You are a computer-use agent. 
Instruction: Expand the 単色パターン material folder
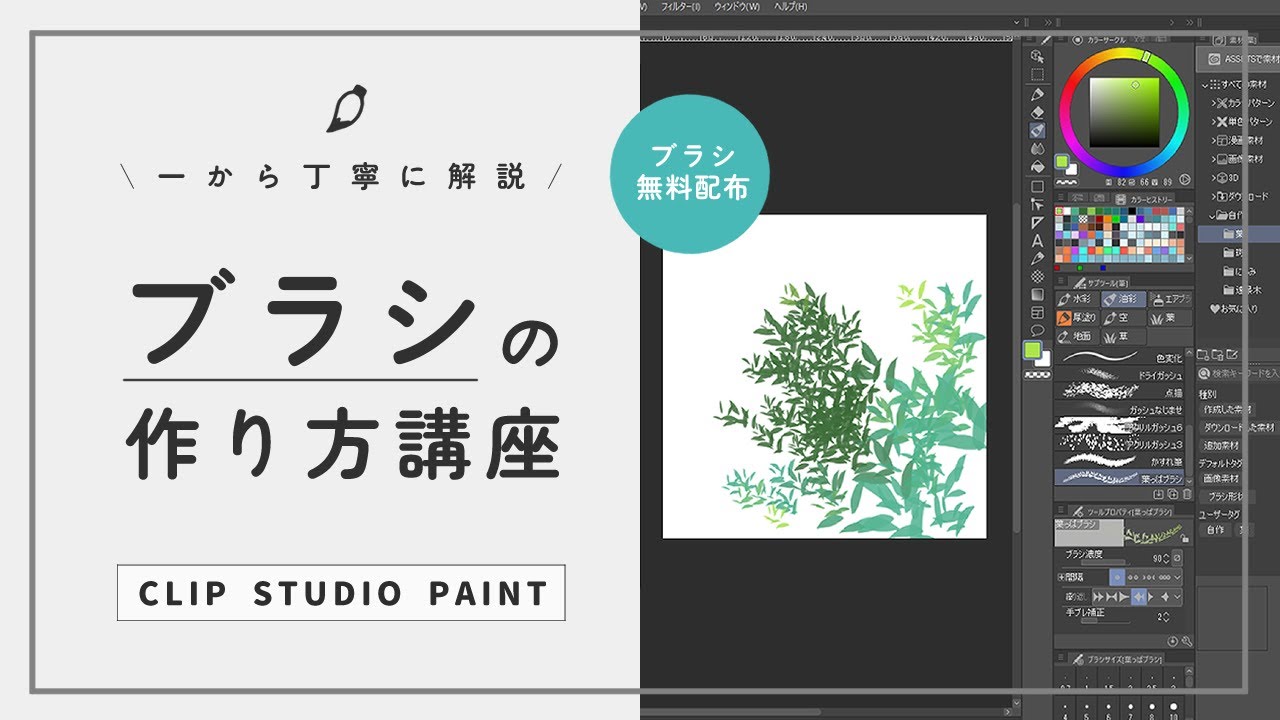(x=1213, y=121)
